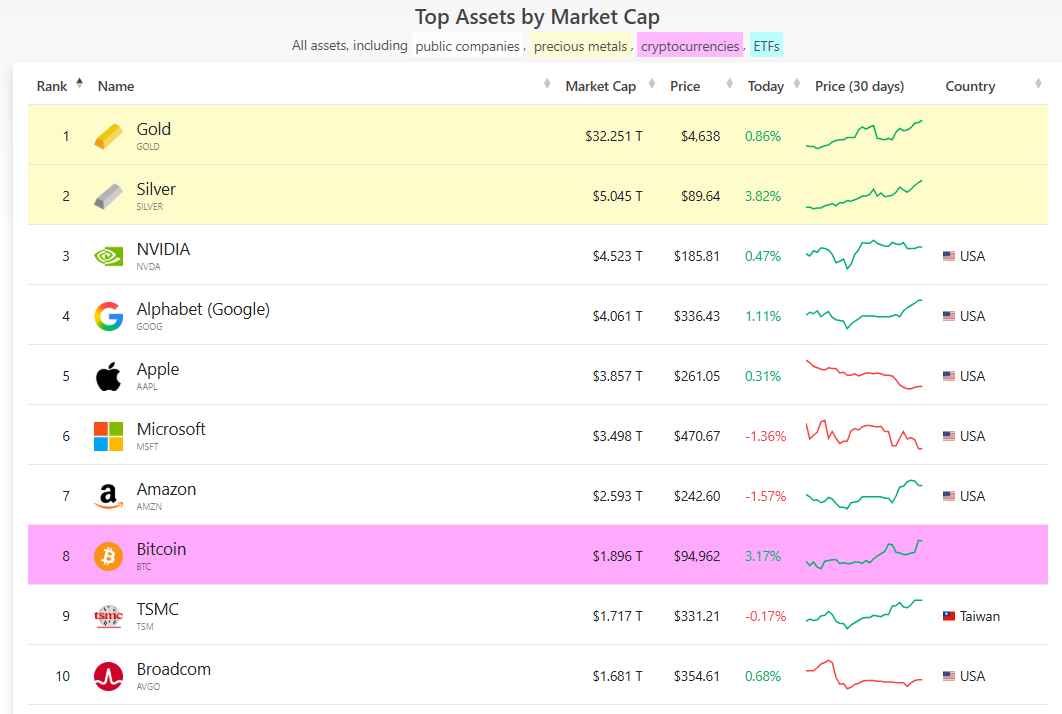This screenshot has width=1062, height=714.
Task: Sort table by Rank column
Action: click(x=52, y=86)
